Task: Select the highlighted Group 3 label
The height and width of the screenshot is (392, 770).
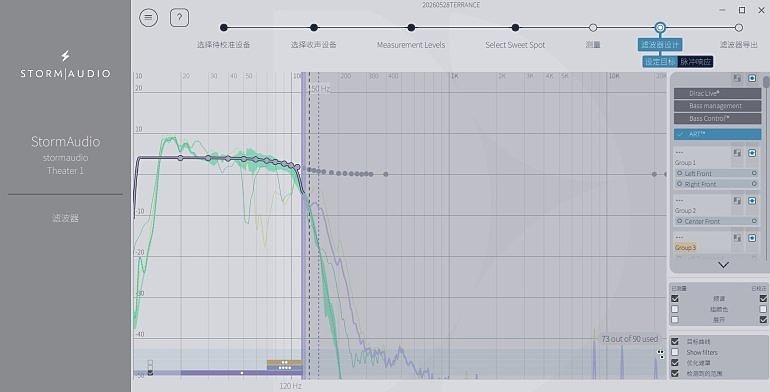Action: point(685,248)
